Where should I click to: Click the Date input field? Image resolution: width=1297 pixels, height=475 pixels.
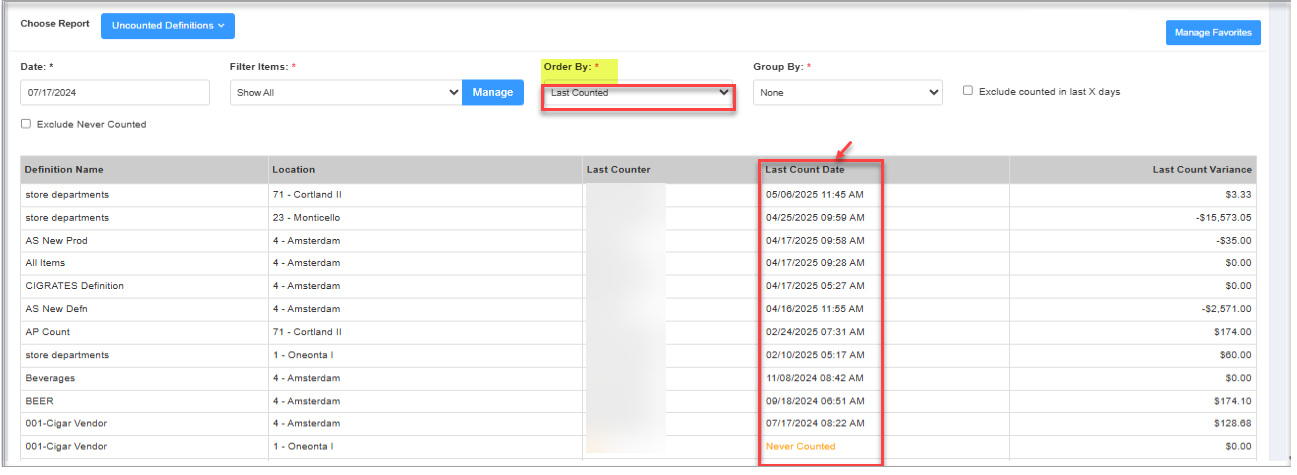pos(115,92)
